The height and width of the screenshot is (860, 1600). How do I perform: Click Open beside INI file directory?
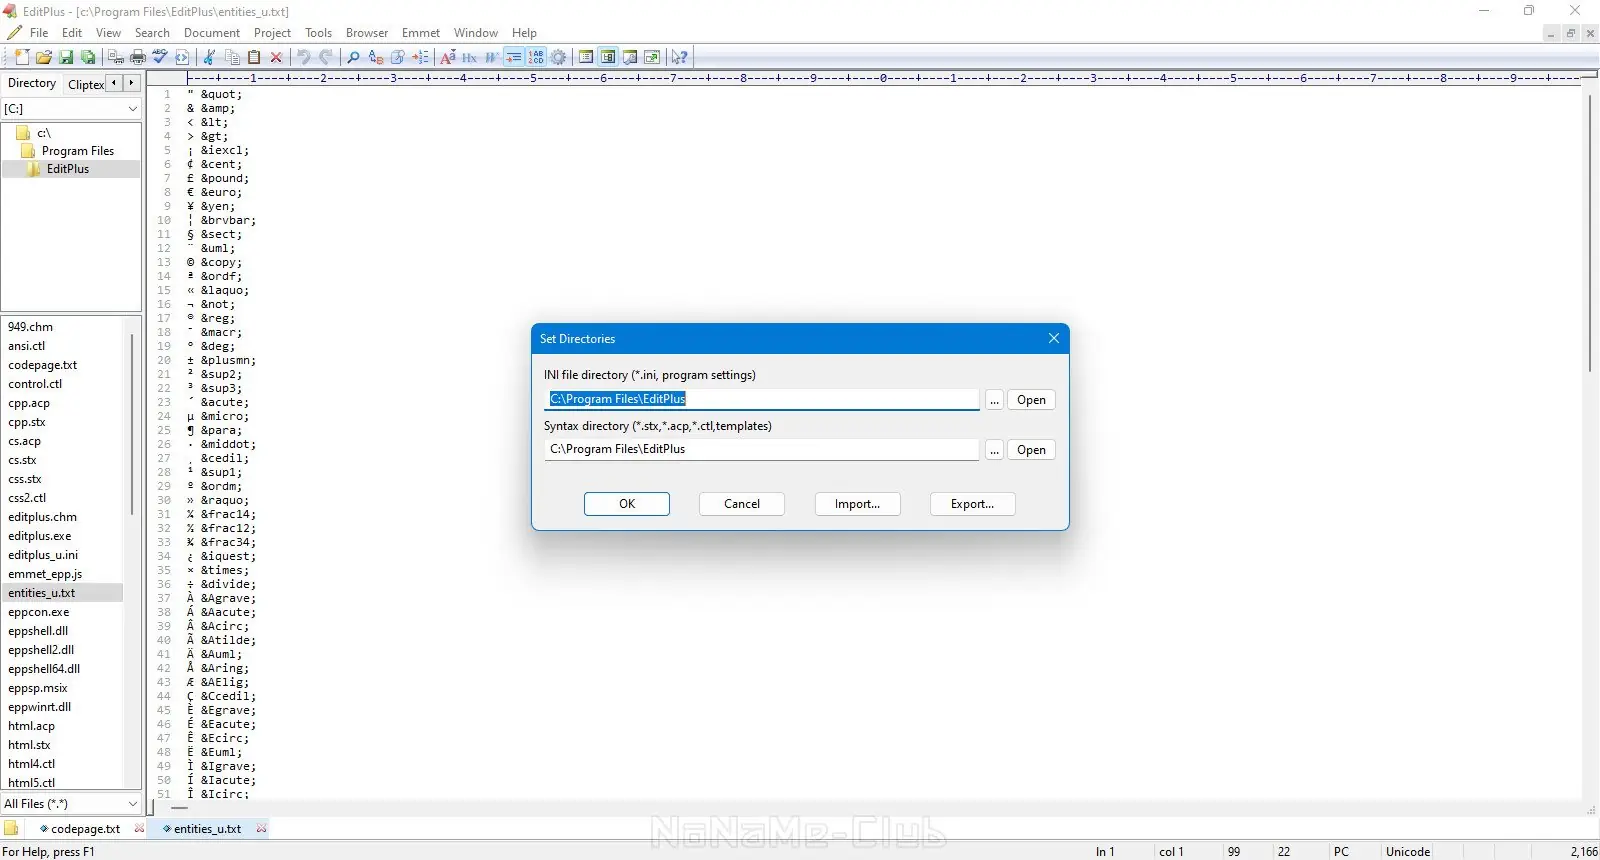[x=1031, y=400]
